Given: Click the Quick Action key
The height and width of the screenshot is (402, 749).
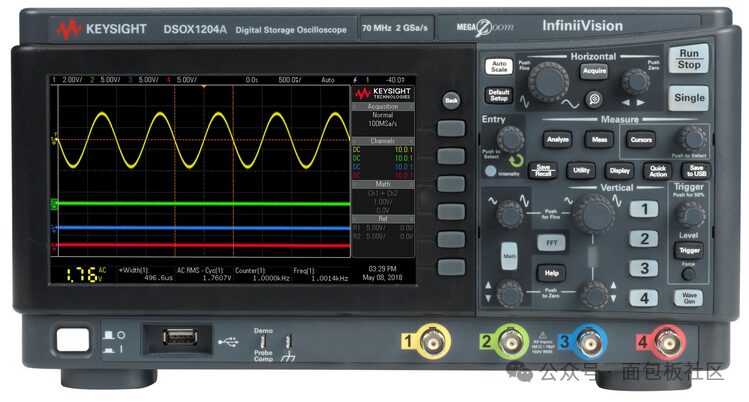Looking at the screenshot, I should [x=658, y=170].
